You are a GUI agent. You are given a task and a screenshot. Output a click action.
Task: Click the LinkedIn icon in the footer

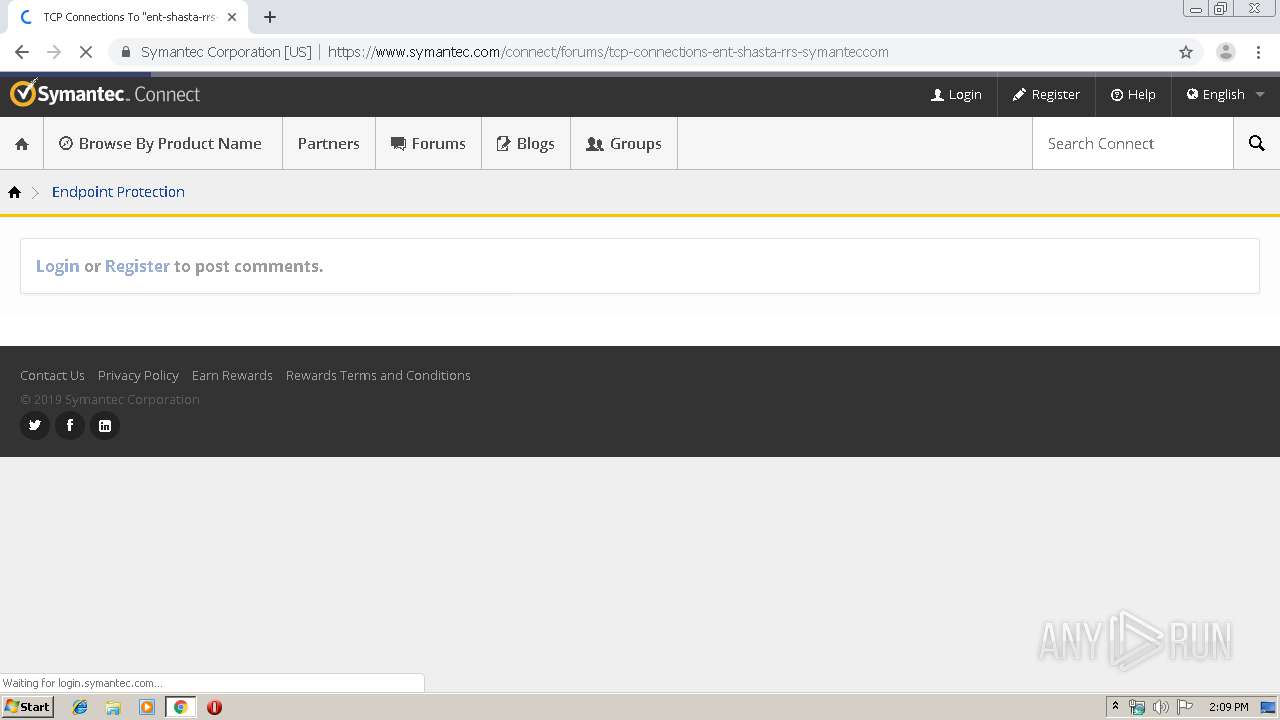tap(105, 425)
